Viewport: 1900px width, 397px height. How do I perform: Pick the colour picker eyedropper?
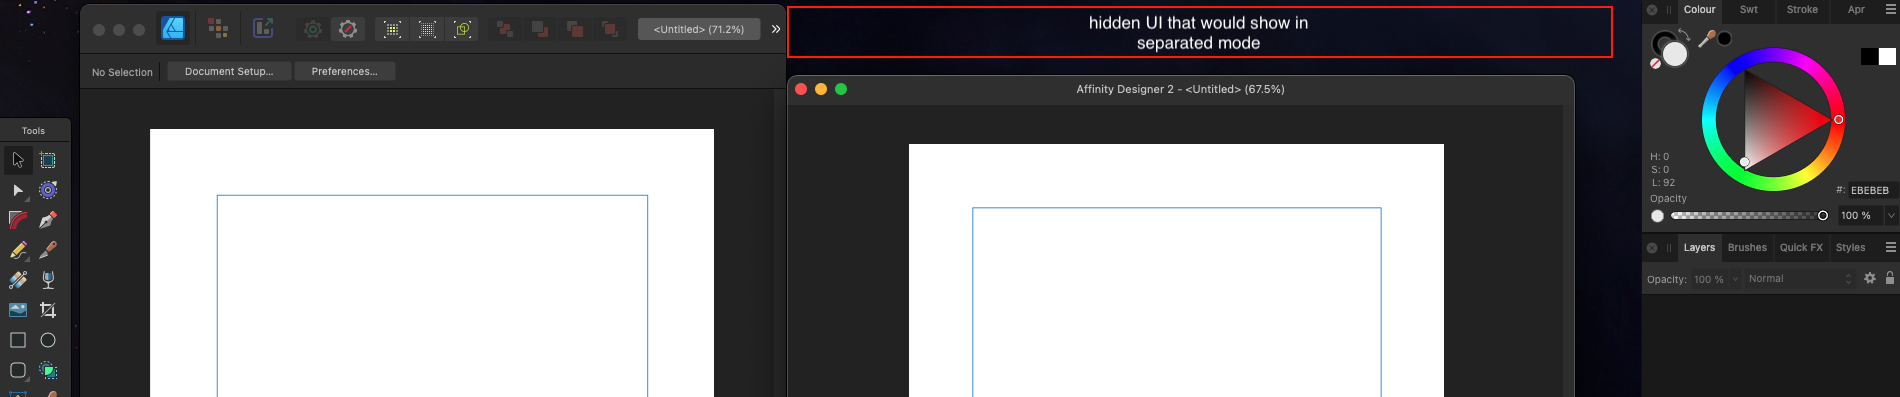[1707, 39]
